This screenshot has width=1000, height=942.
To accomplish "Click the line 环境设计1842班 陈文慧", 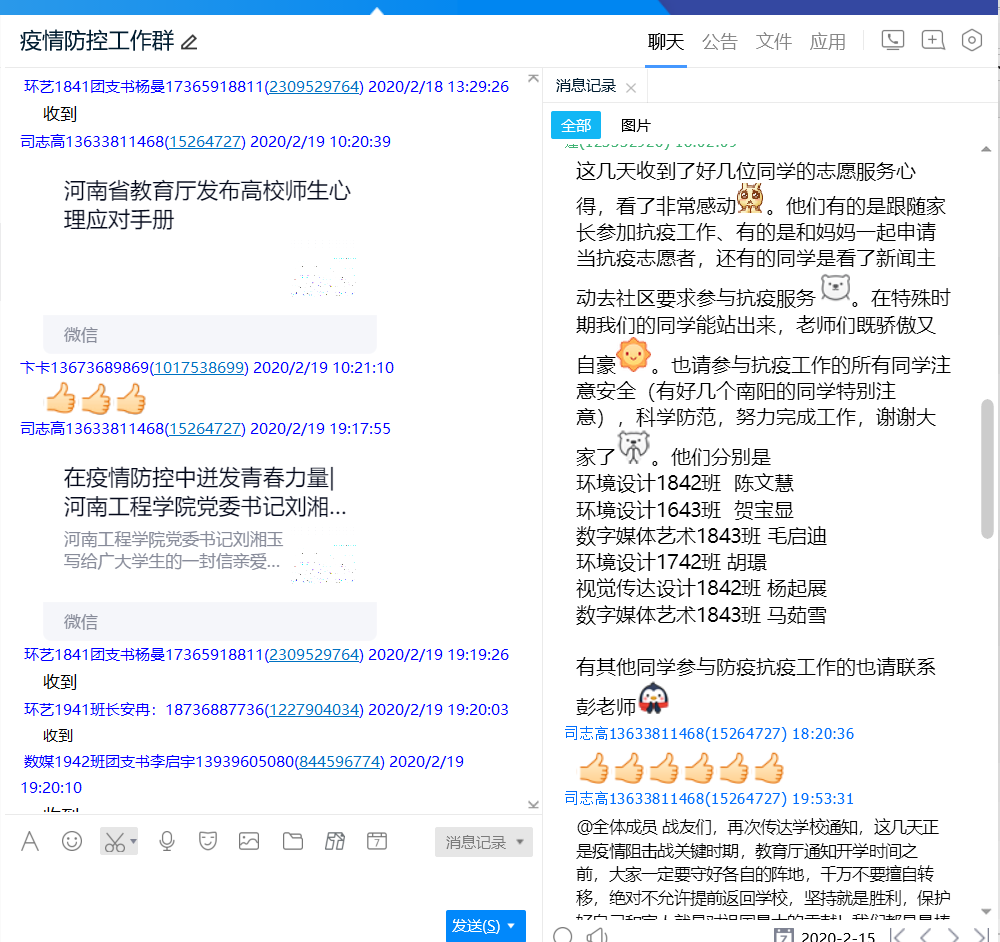I will (685, 483).
